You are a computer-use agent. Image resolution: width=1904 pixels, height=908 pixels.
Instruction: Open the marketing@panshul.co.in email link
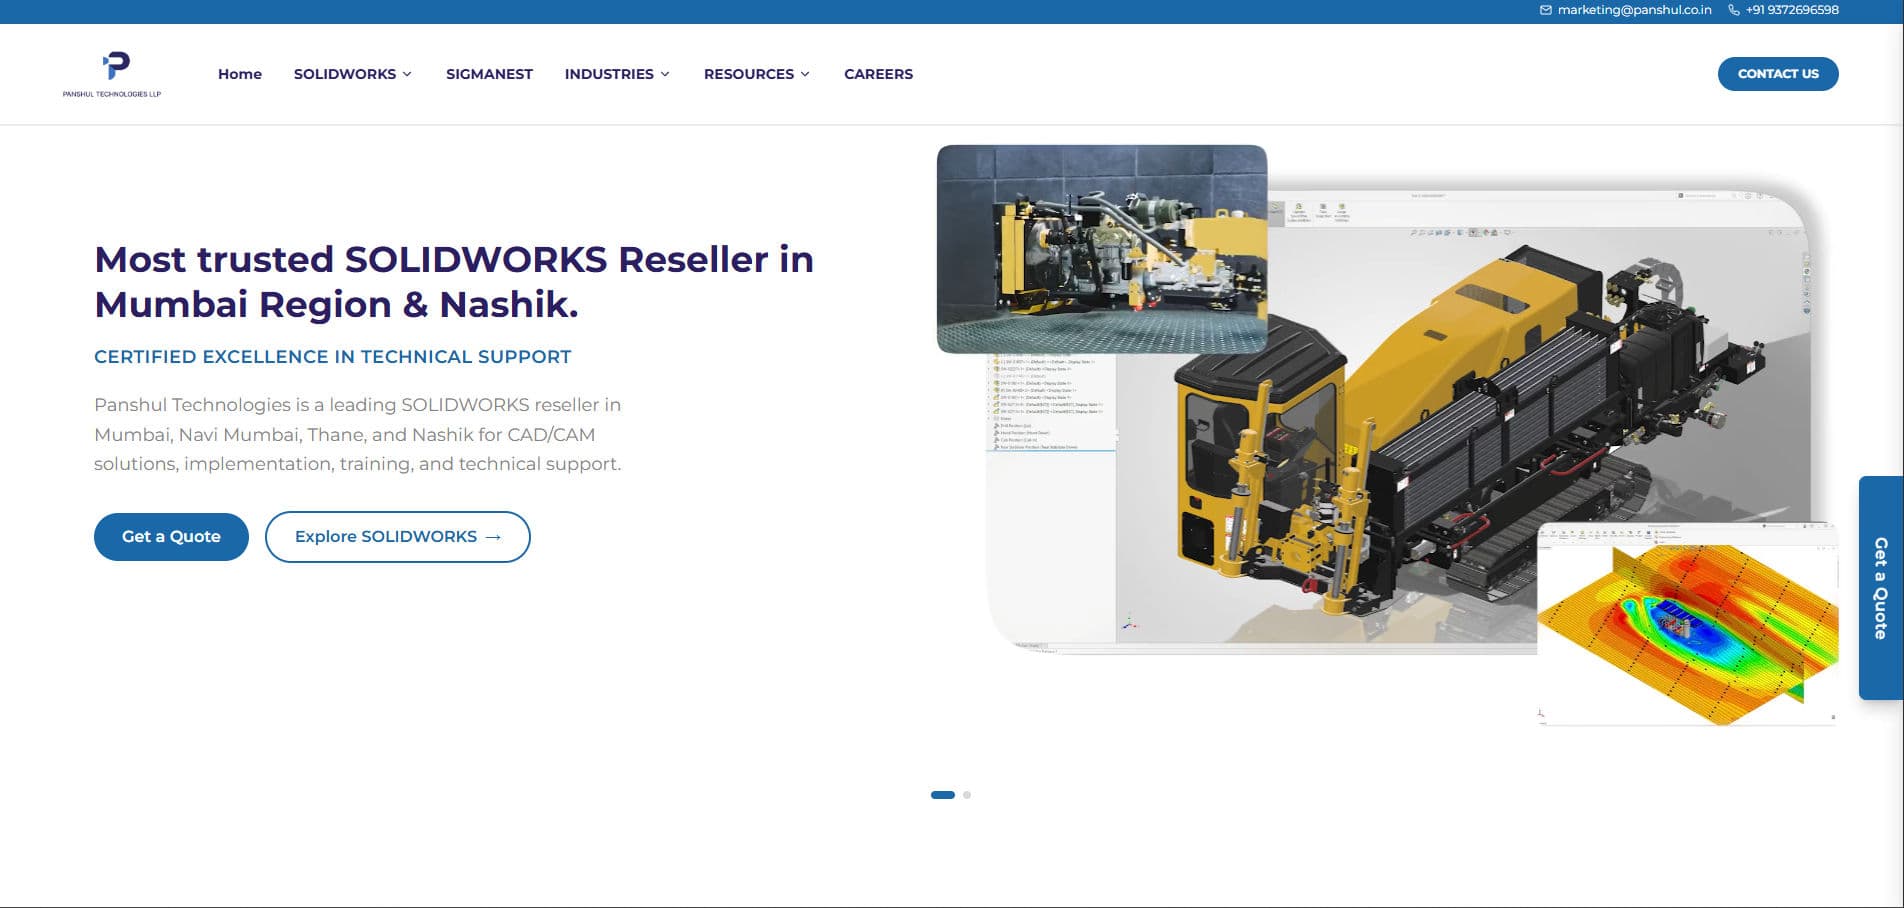point(1634,10)
